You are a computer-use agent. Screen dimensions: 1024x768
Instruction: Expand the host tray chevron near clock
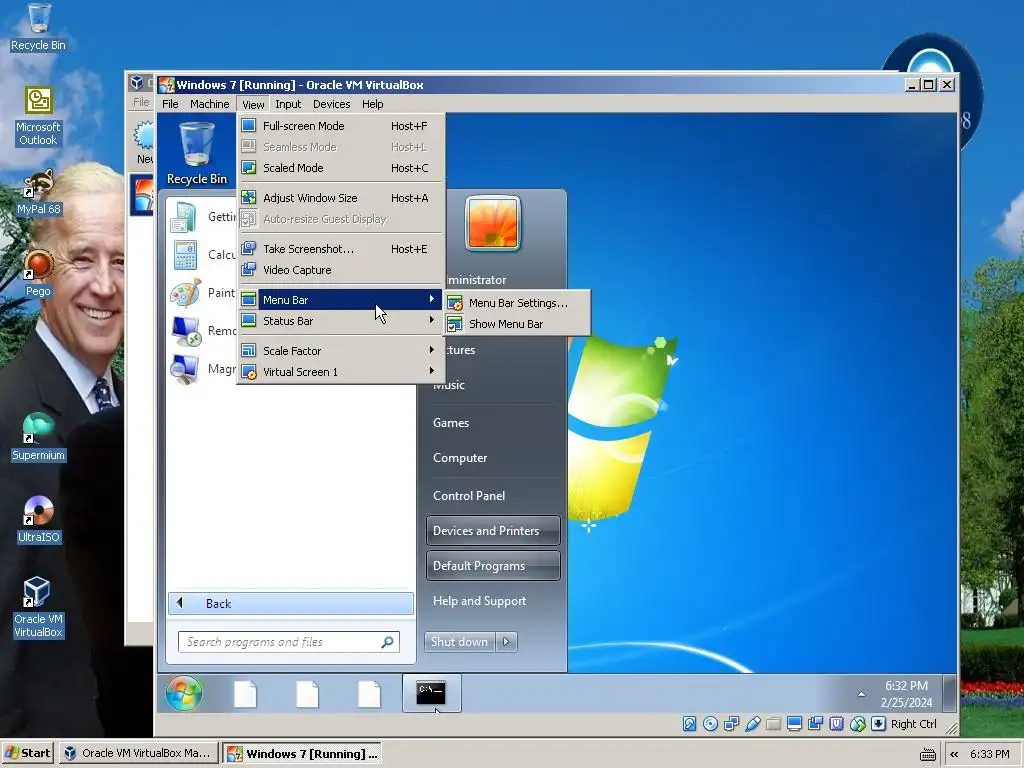click(954, 754)
